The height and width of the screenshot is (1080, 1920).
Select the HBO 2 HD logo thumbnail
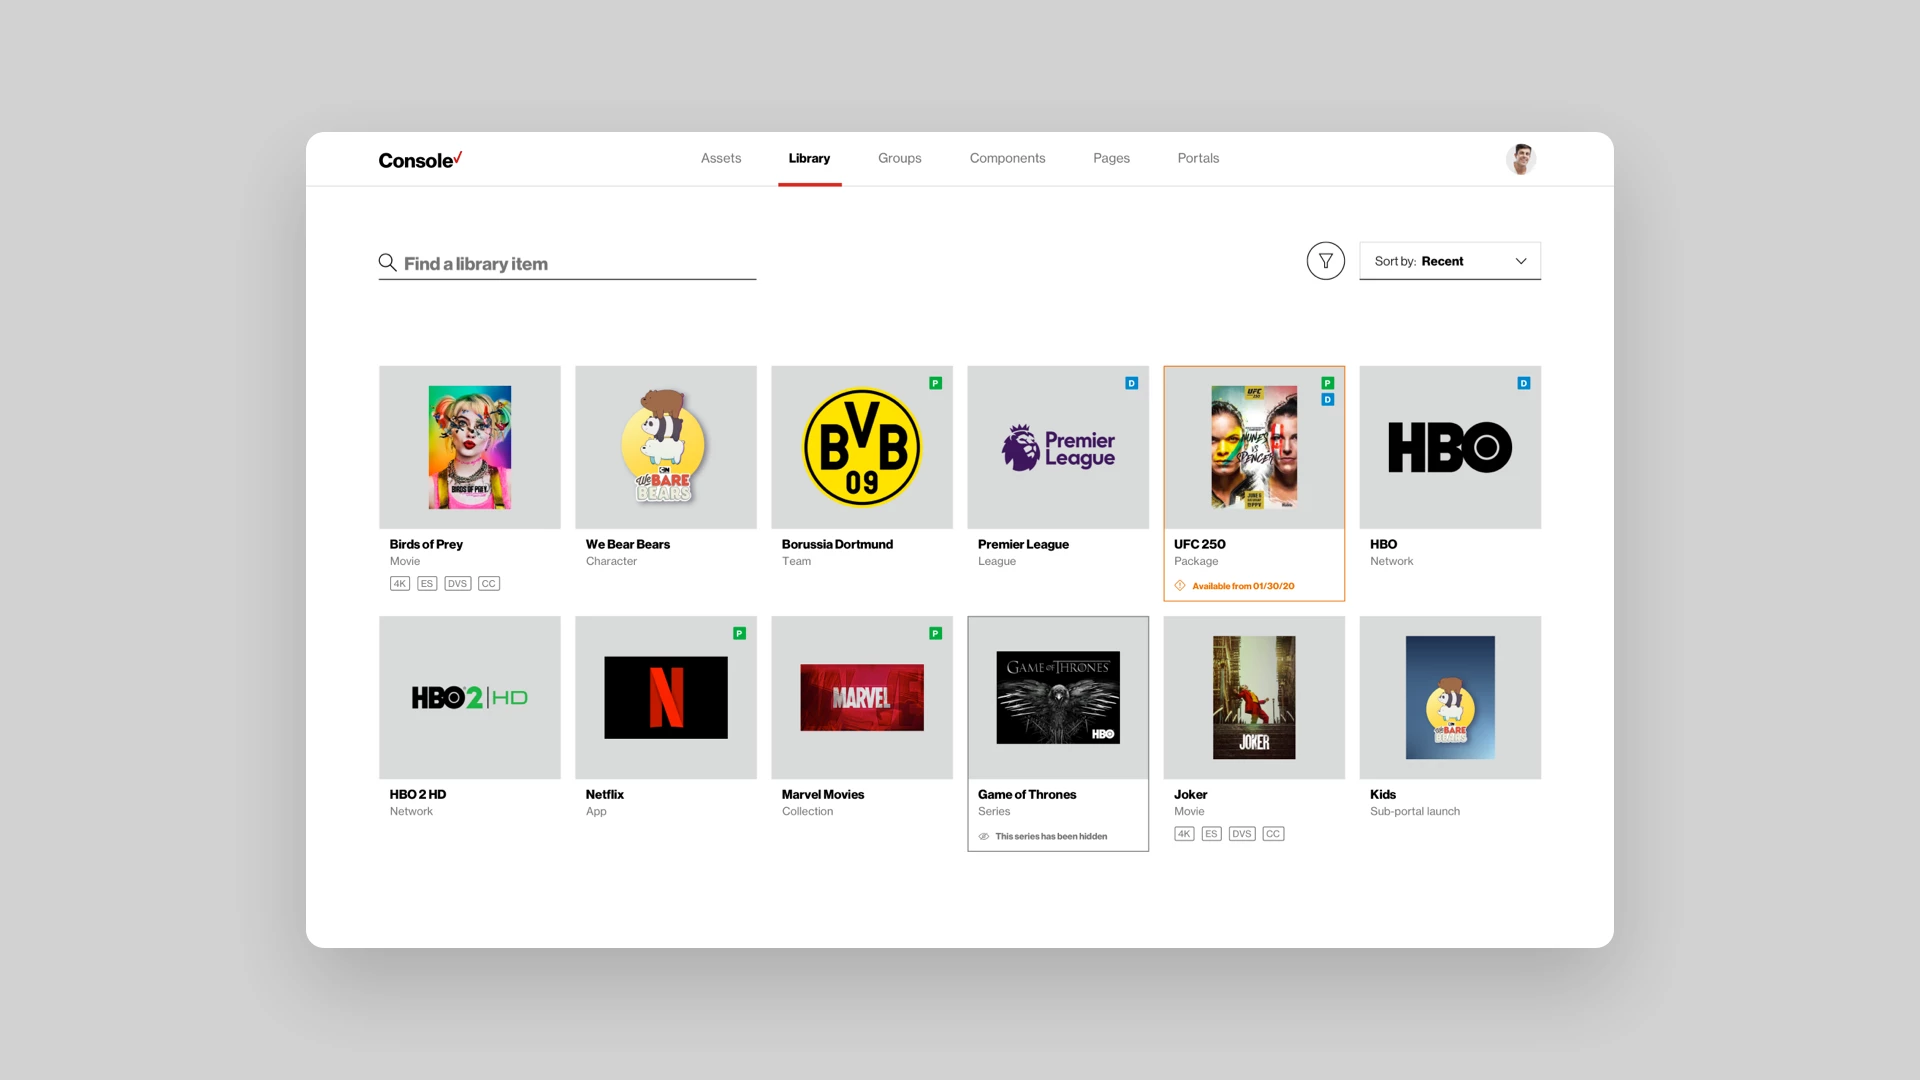[470, 697]
